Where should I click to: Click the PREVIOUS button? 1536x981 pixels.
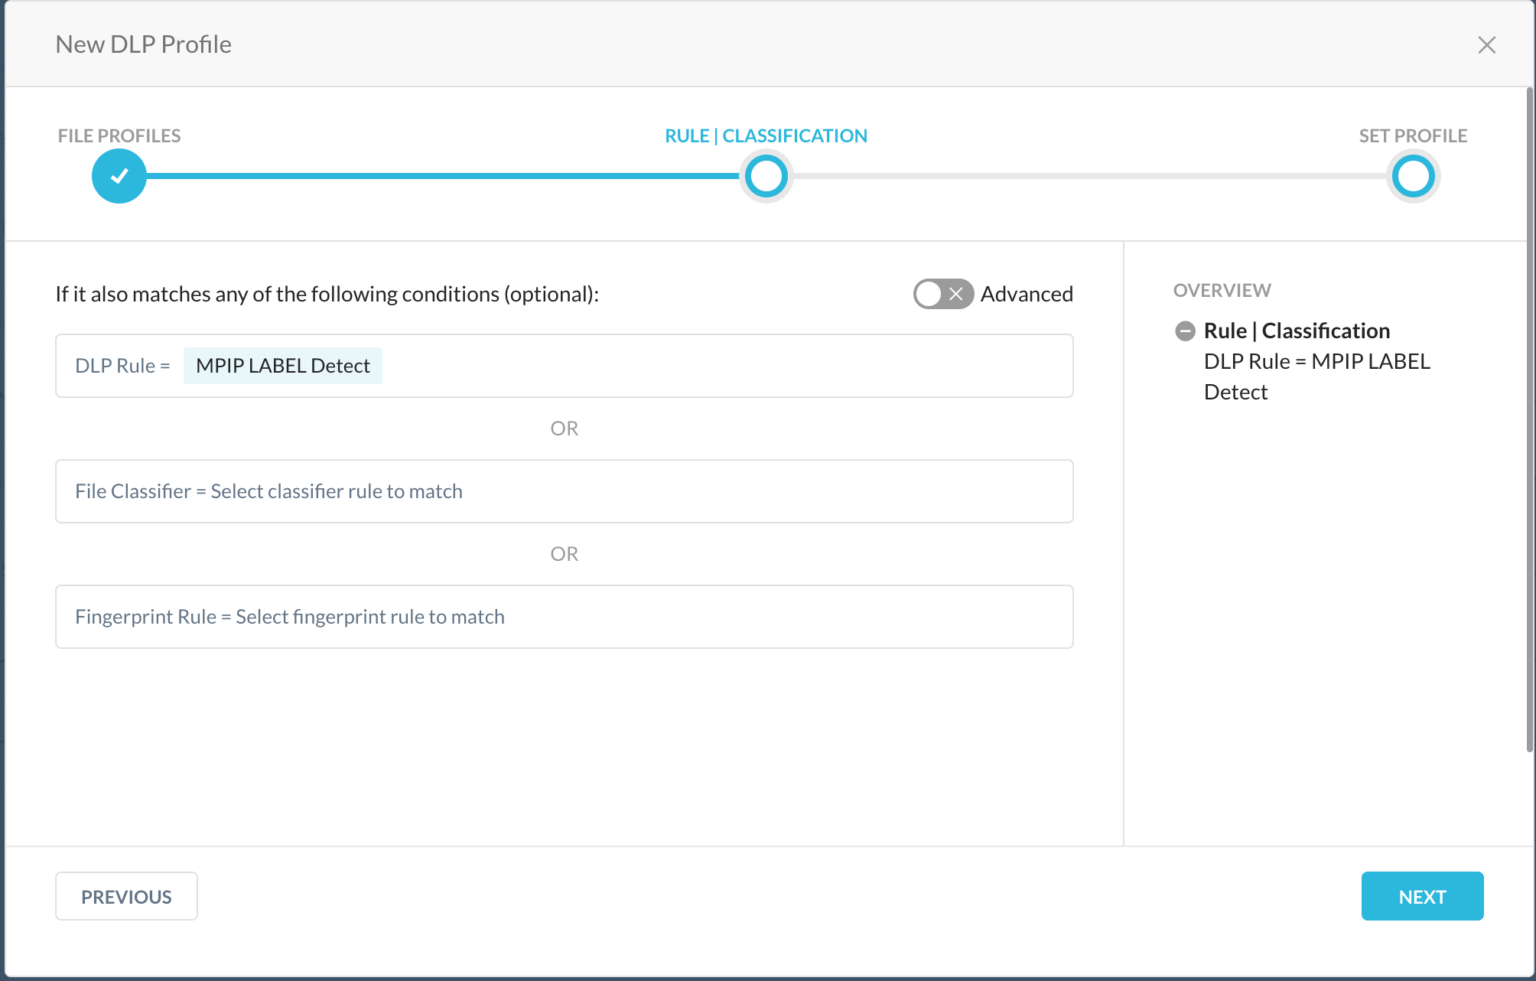[126, 896]
